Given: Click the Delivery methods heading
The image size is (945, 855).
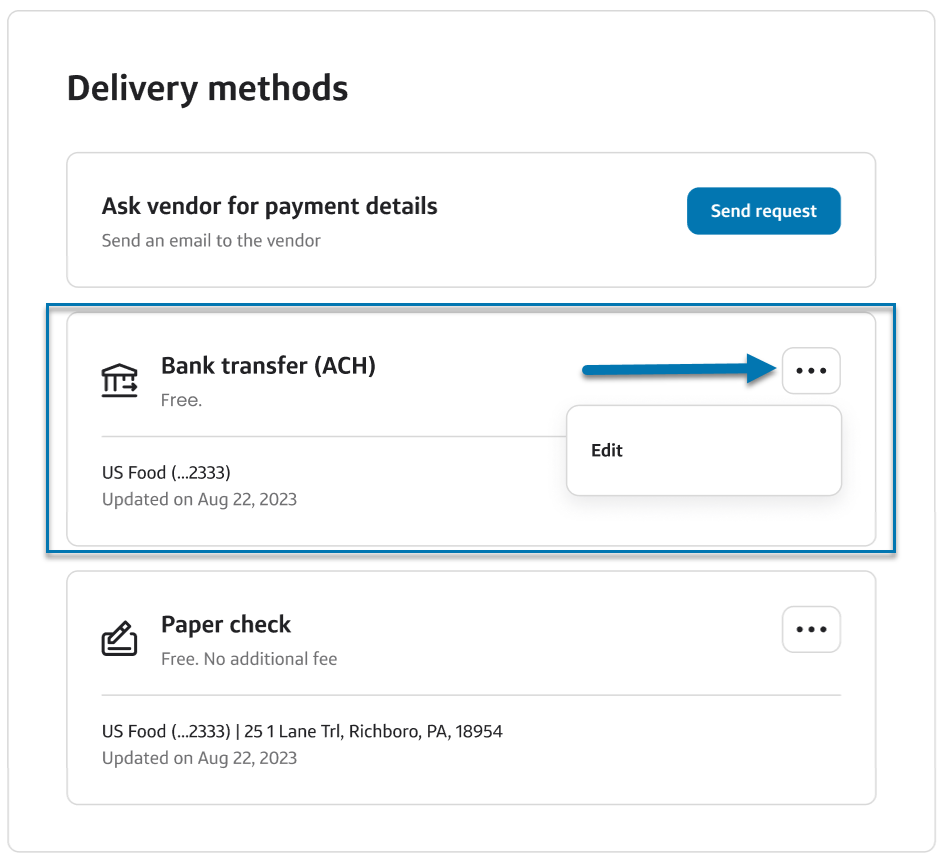Looking at the screenshot, I should [x=207, y=89].
